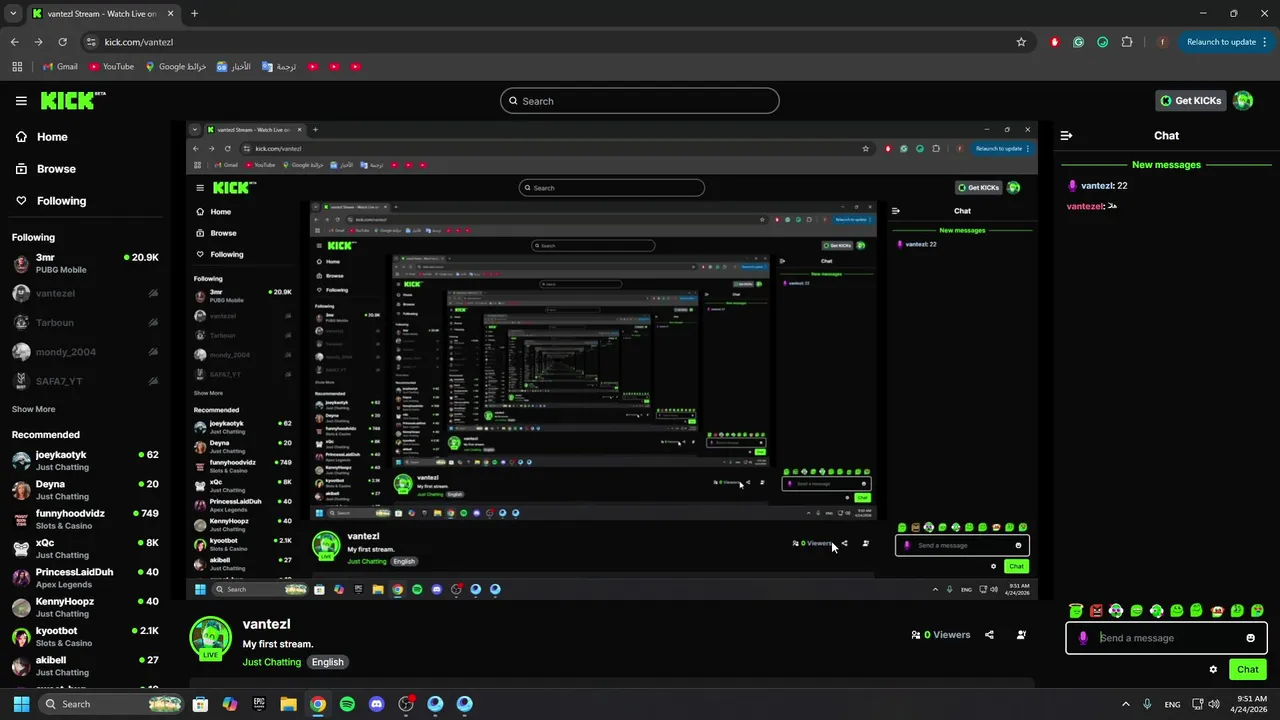Click the follow user icon beside share
1280x720 pixels.
[x=1021, y=635]
